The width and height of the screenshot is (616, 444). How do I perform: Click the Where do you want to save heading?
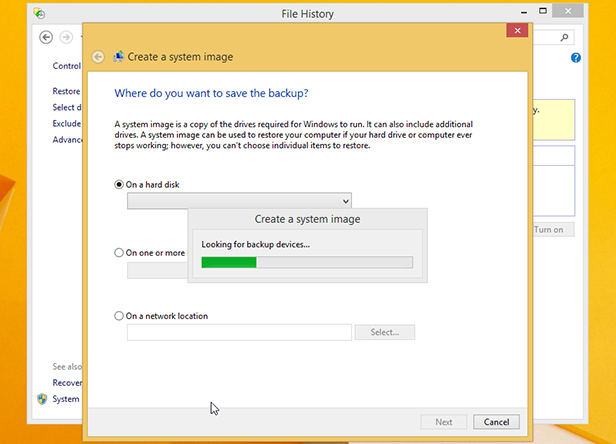coord(211,93)
